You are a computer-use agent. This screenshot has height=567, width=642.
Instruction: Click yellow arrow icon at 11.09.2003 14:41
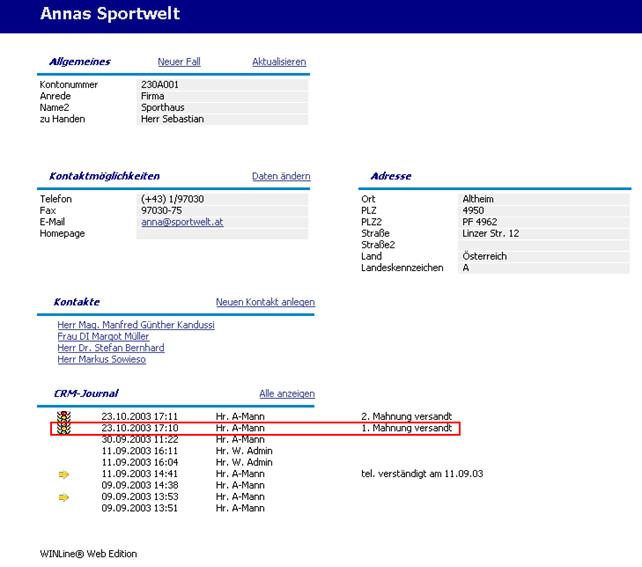[x=65, y=474]
